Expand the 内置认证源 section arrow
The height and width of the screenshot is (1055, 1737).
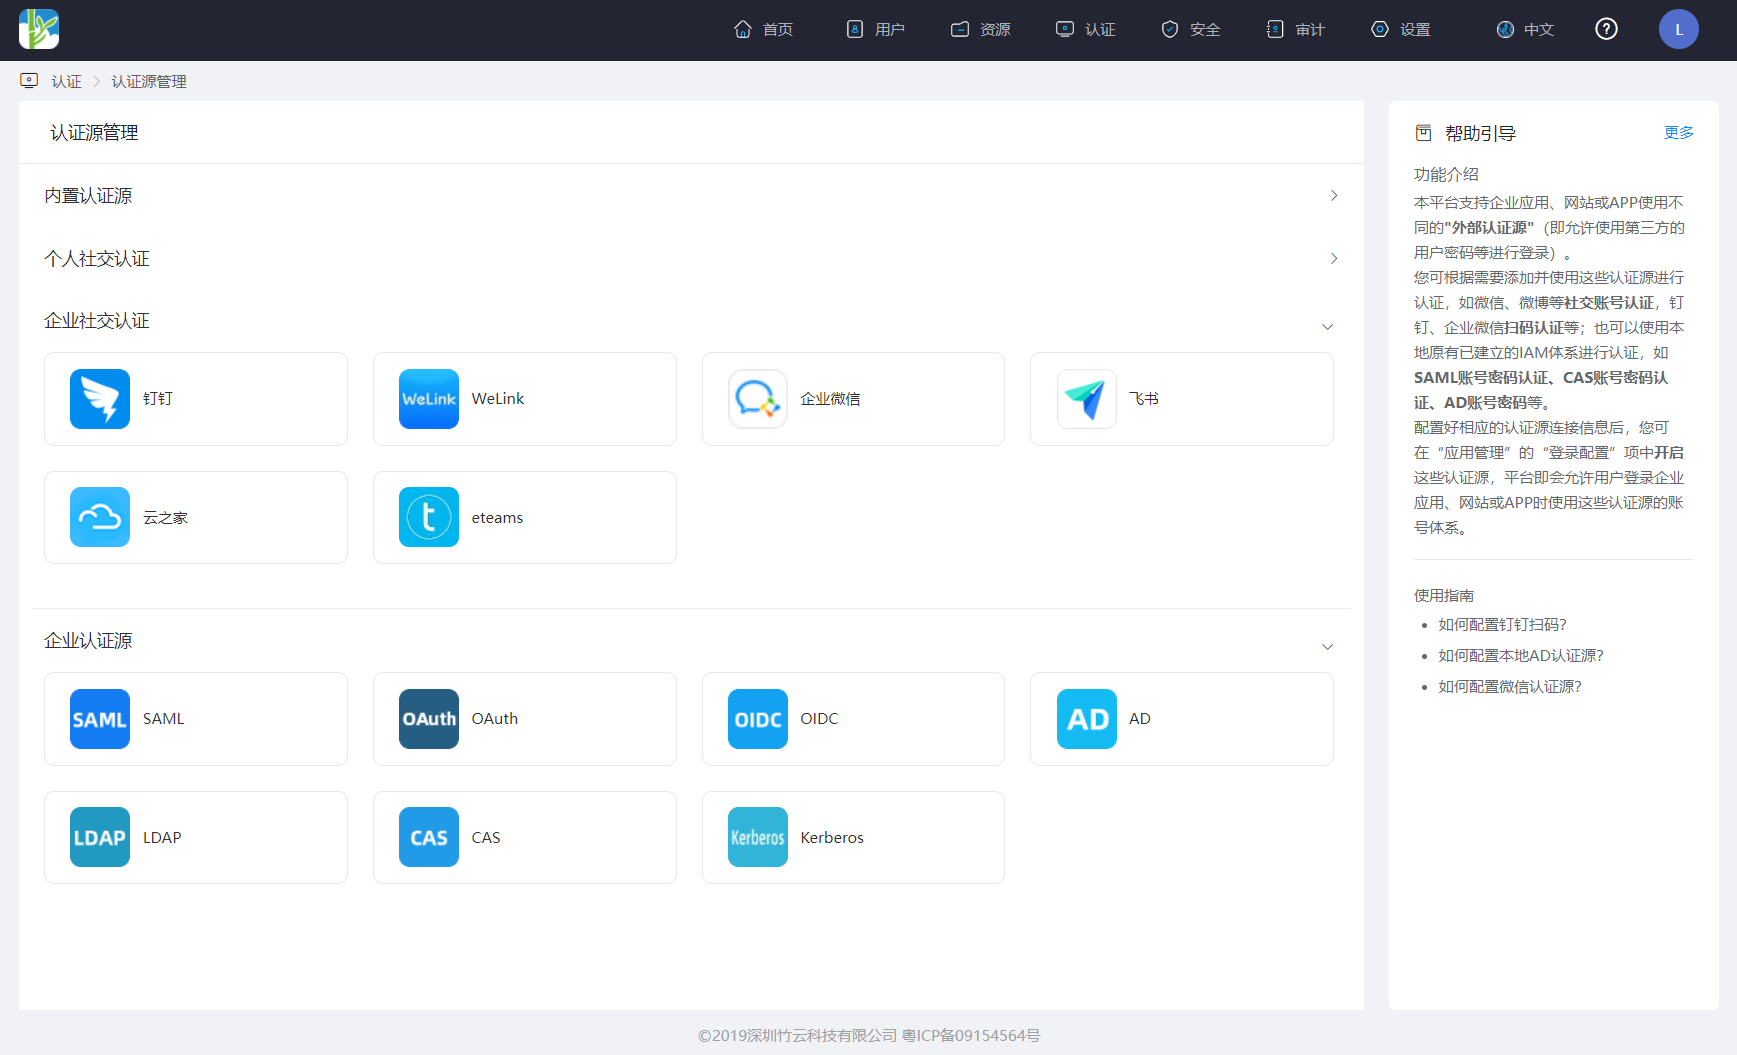pos(1334,195)
